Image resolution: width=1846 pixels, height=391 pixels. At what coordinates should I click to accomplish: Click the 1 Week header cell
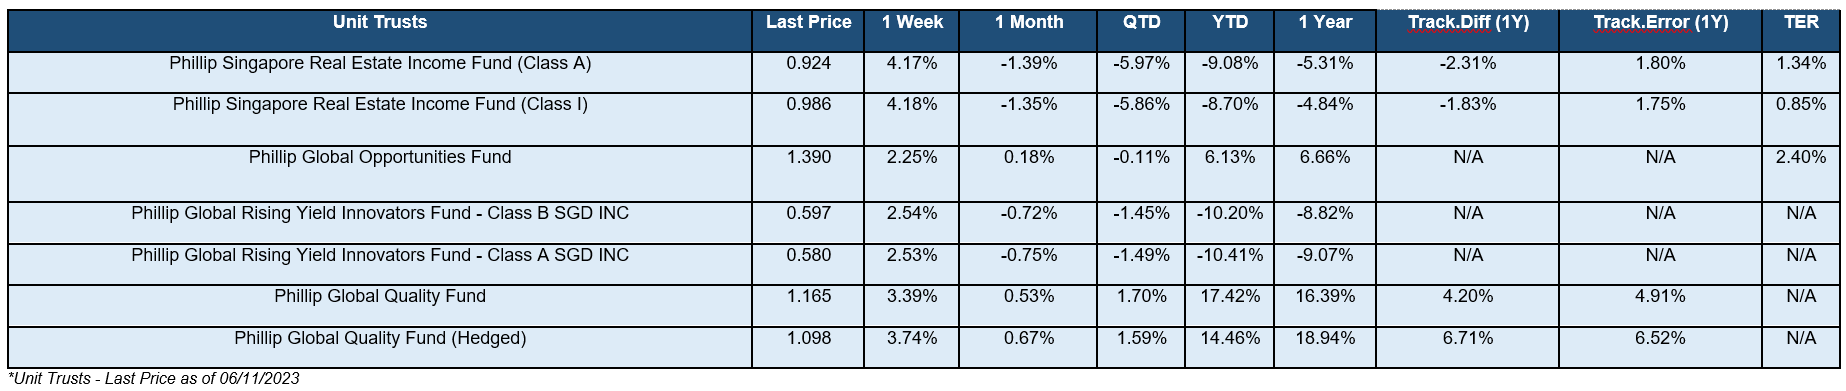coord(912,31)
